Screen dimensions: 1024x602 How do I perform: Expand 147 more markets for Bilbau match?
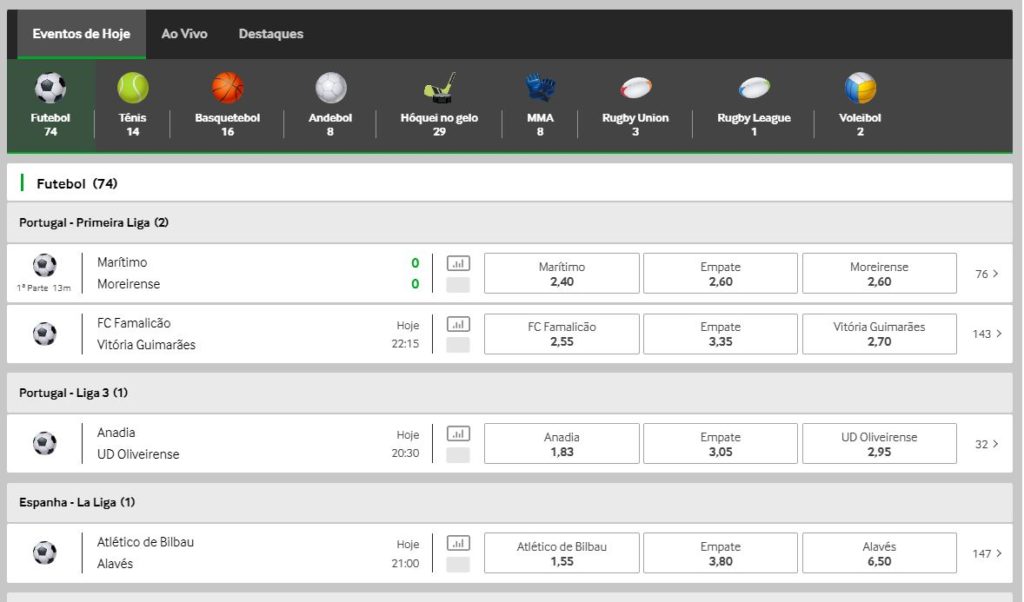[987, 554]
